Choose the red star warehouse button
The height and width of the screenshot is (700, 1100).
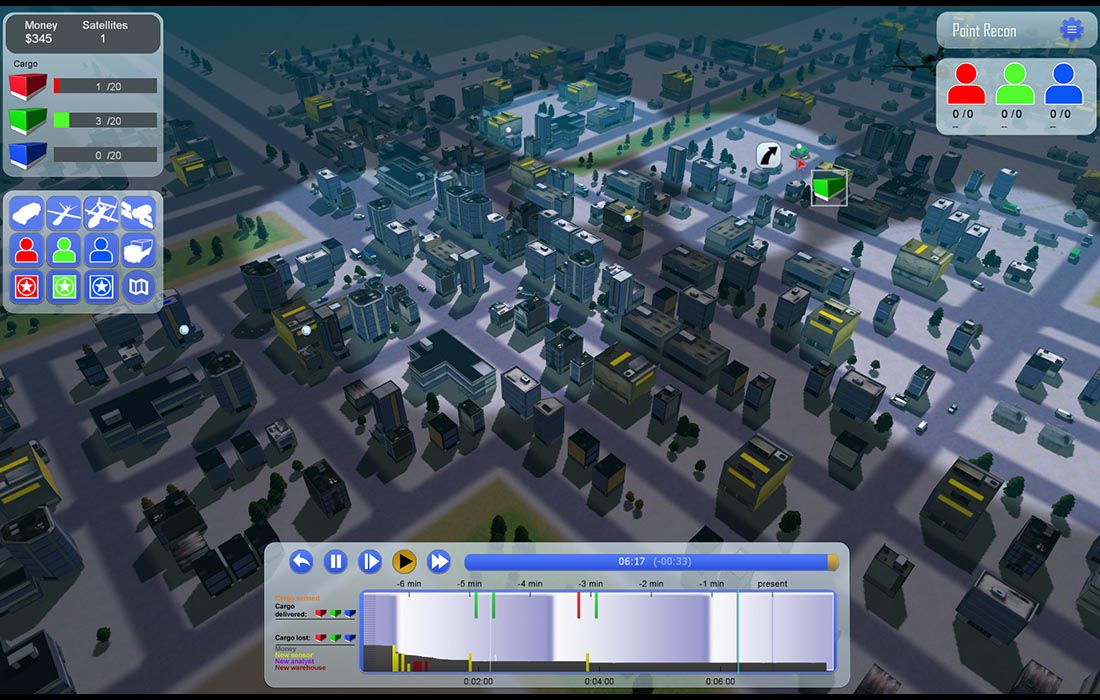point(27,287)
